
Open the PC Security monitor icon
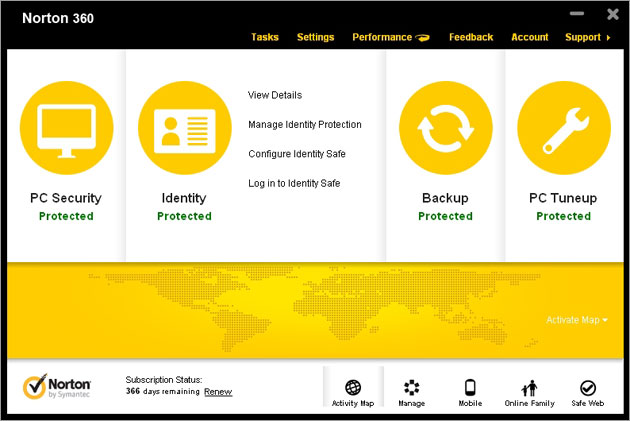[67, 128]
